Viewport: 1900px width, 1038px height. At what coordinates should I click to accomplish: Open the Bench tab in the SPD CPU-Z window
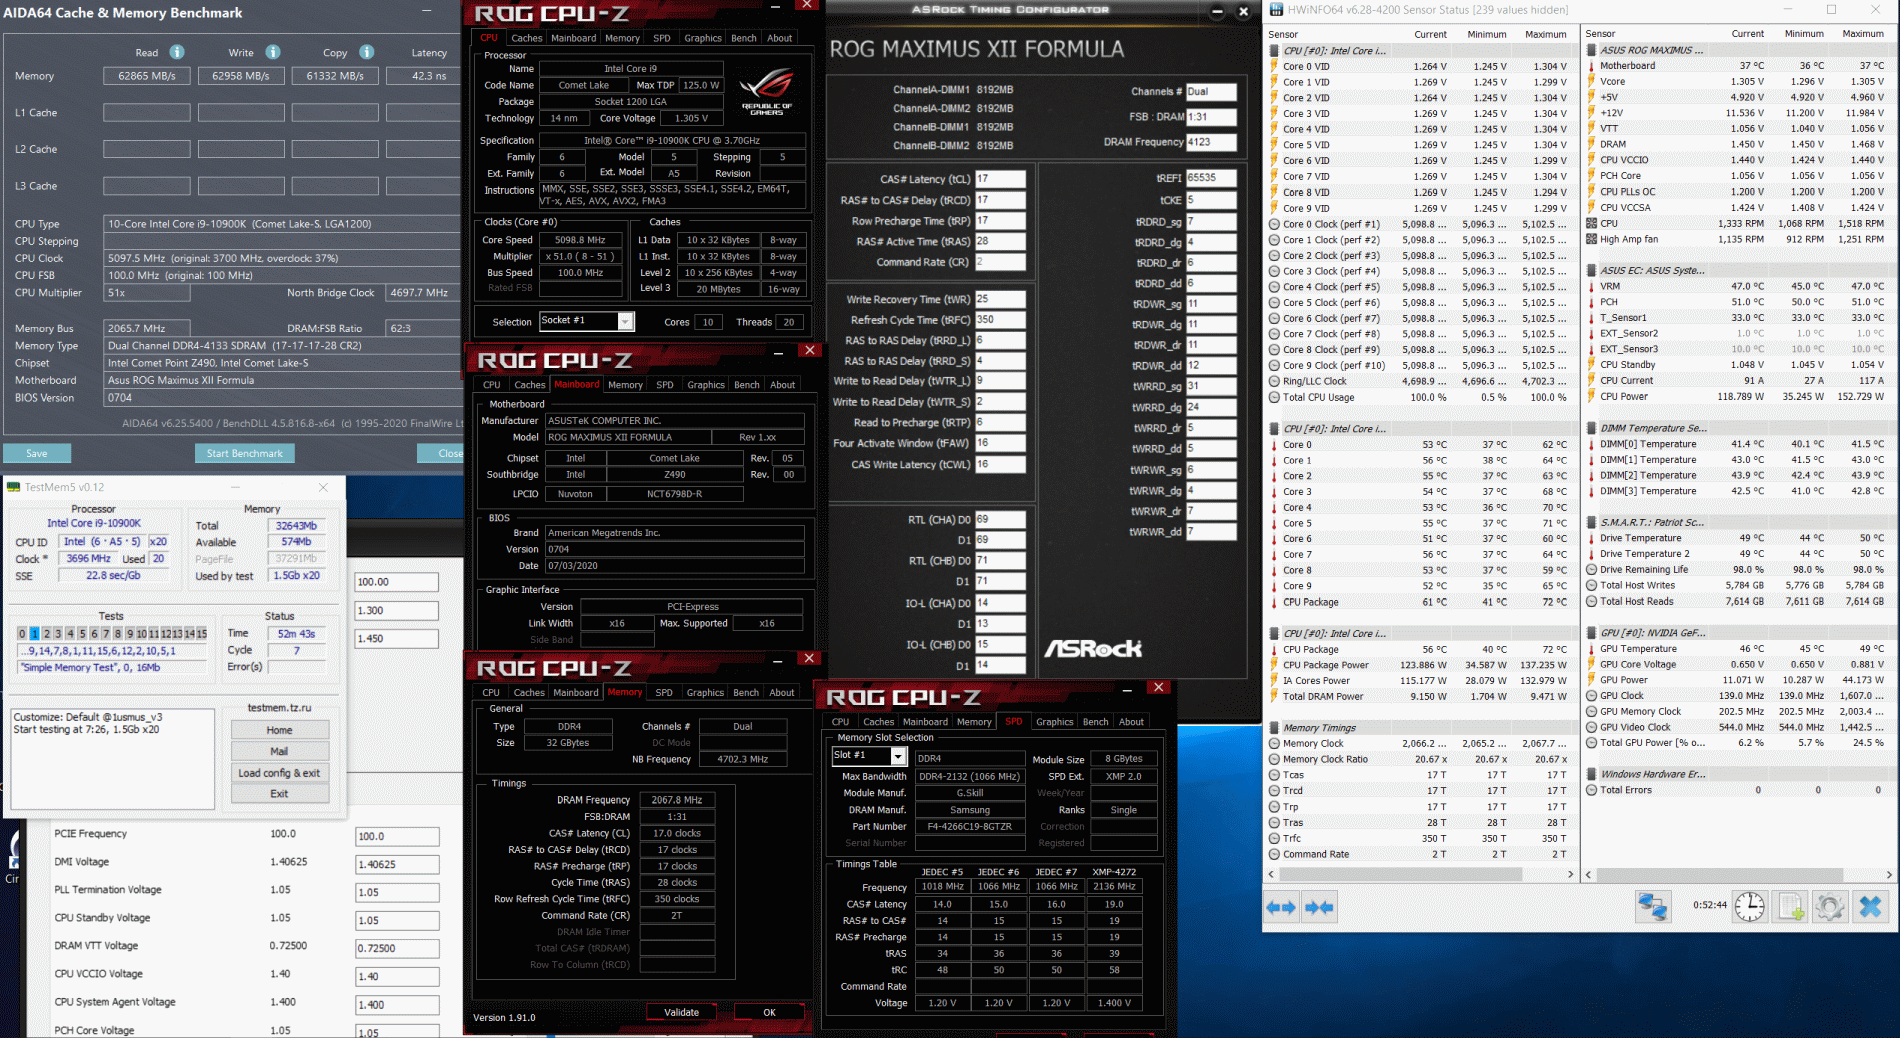click(x=1095, y=722)
